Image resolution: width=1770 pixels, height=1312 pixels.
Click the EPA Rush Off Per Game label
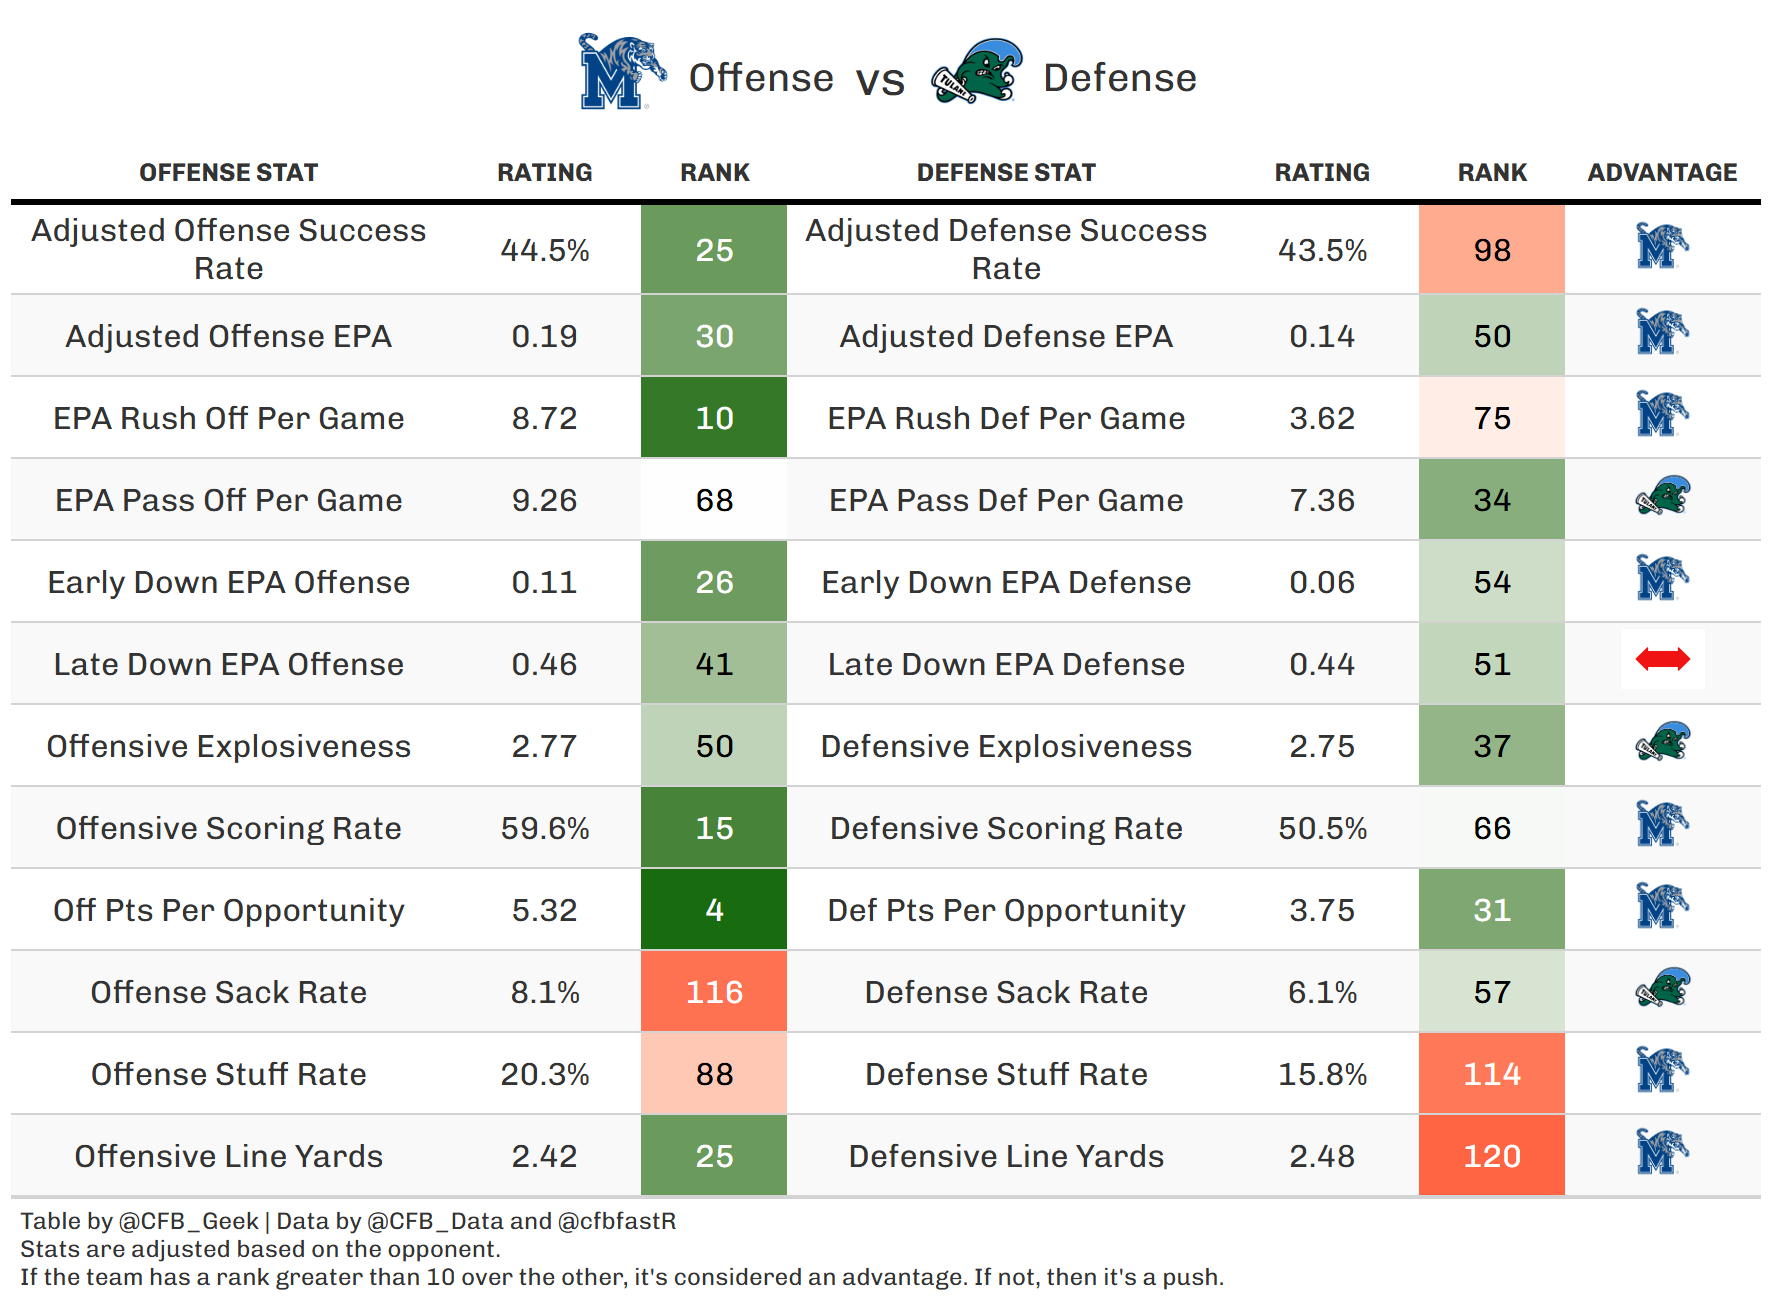point(228,418)
